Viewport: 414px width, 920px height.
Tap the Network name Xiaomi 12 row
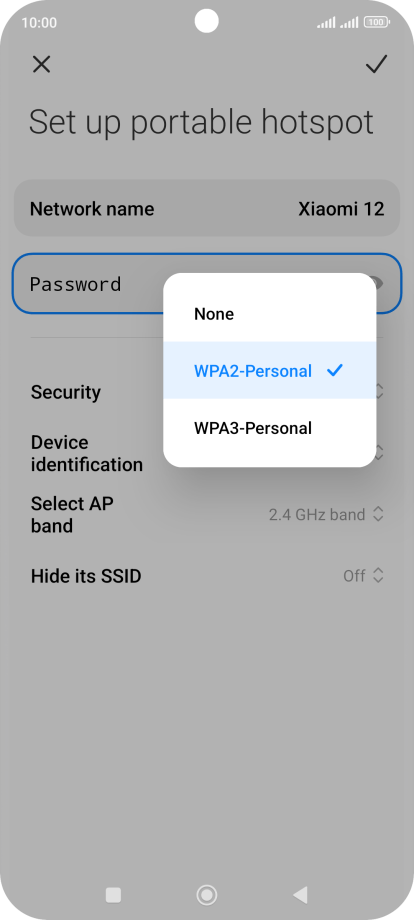pyautogui.click(x=207, y=208)
